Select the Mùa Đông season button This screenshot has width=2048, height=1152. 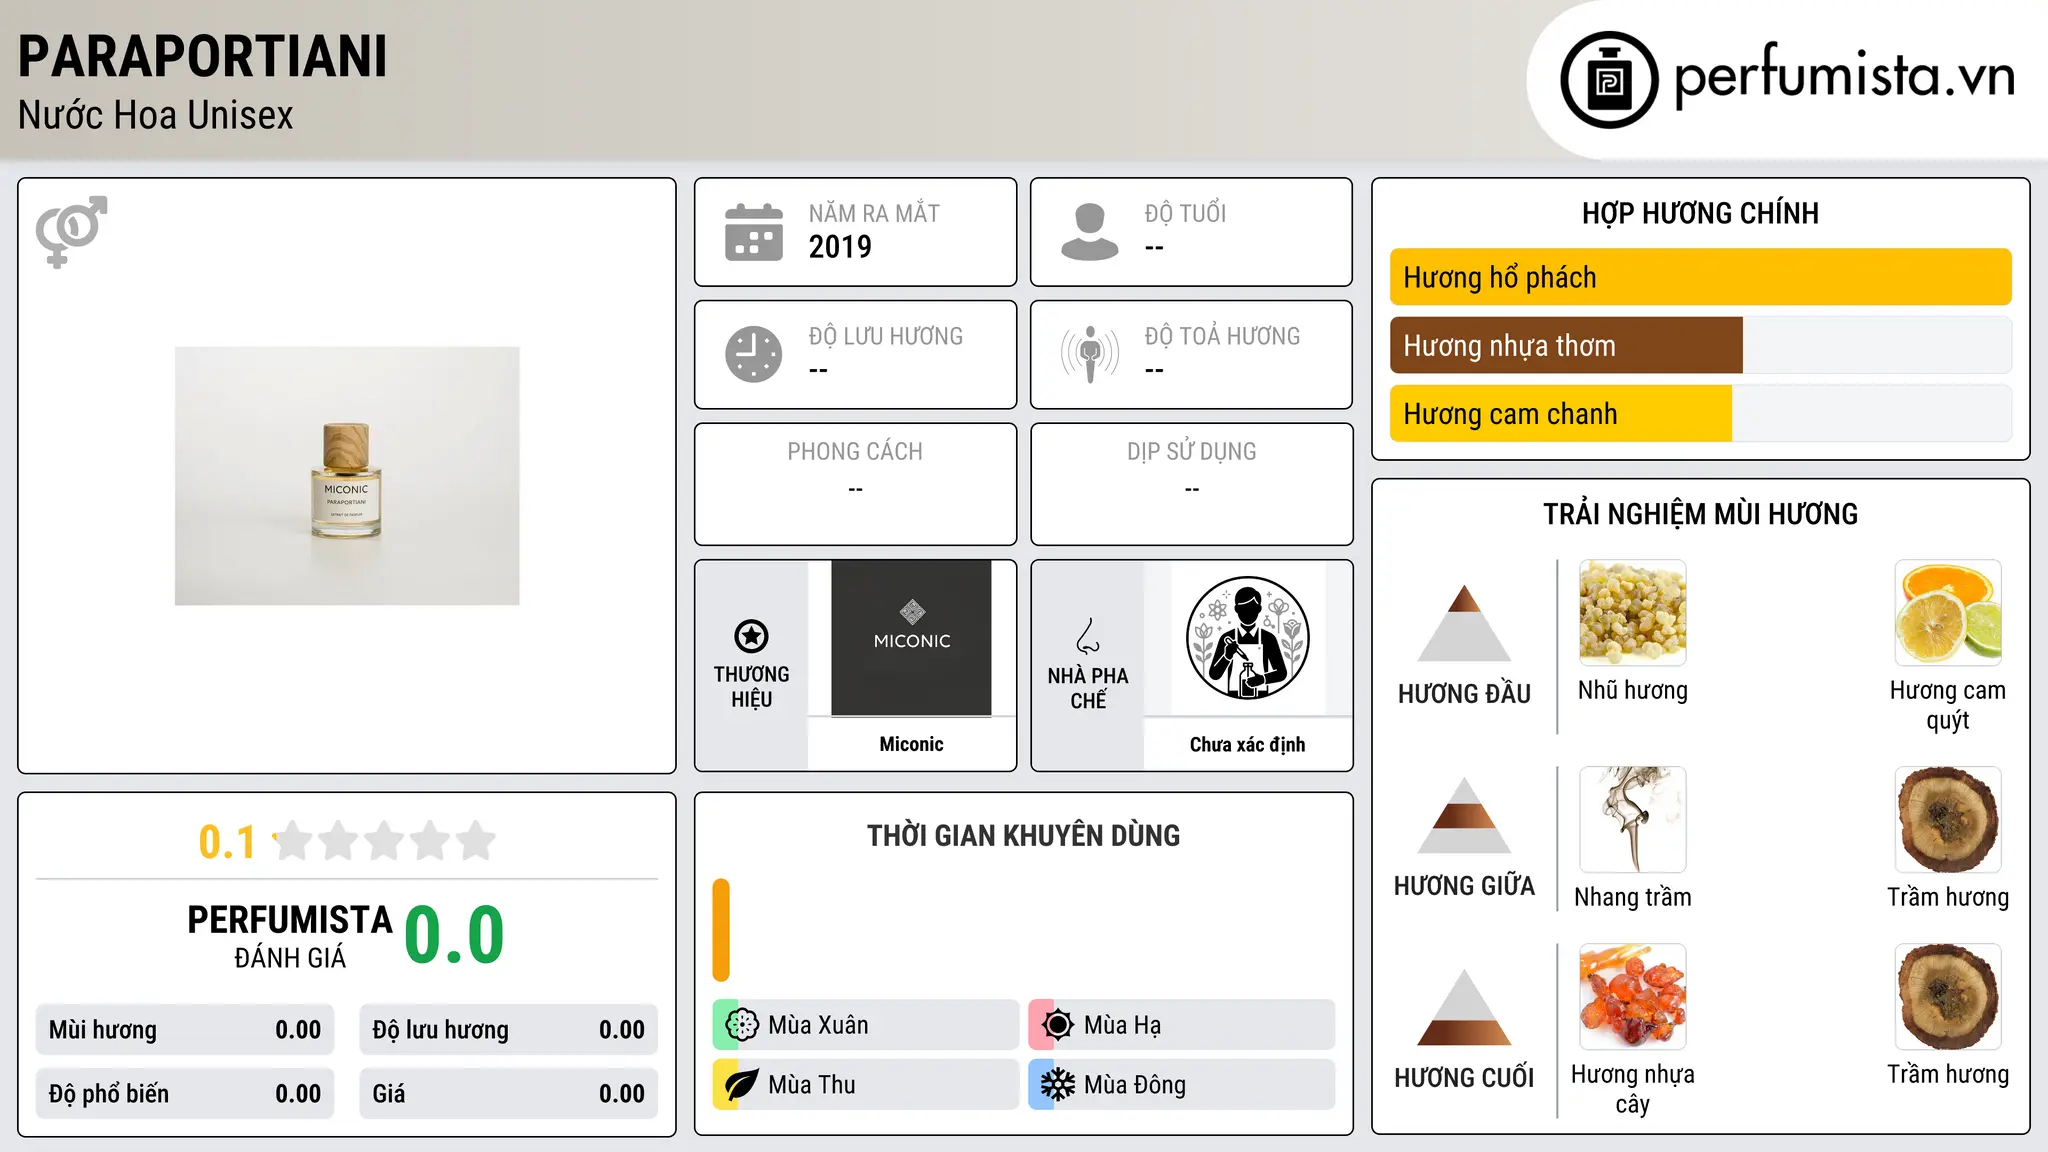click(x=1182, y=1085)
